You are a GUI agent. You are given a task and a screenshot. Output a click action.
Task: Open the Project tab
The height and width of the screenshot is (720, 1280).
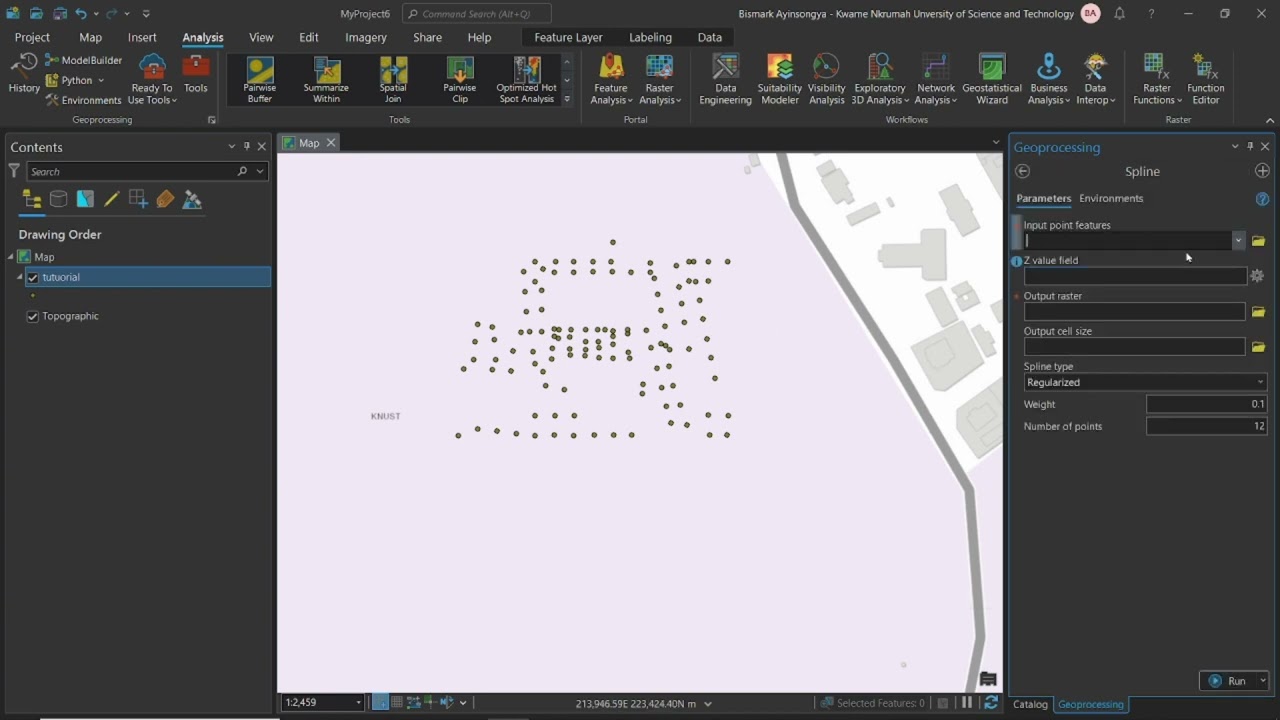[32, 37]
